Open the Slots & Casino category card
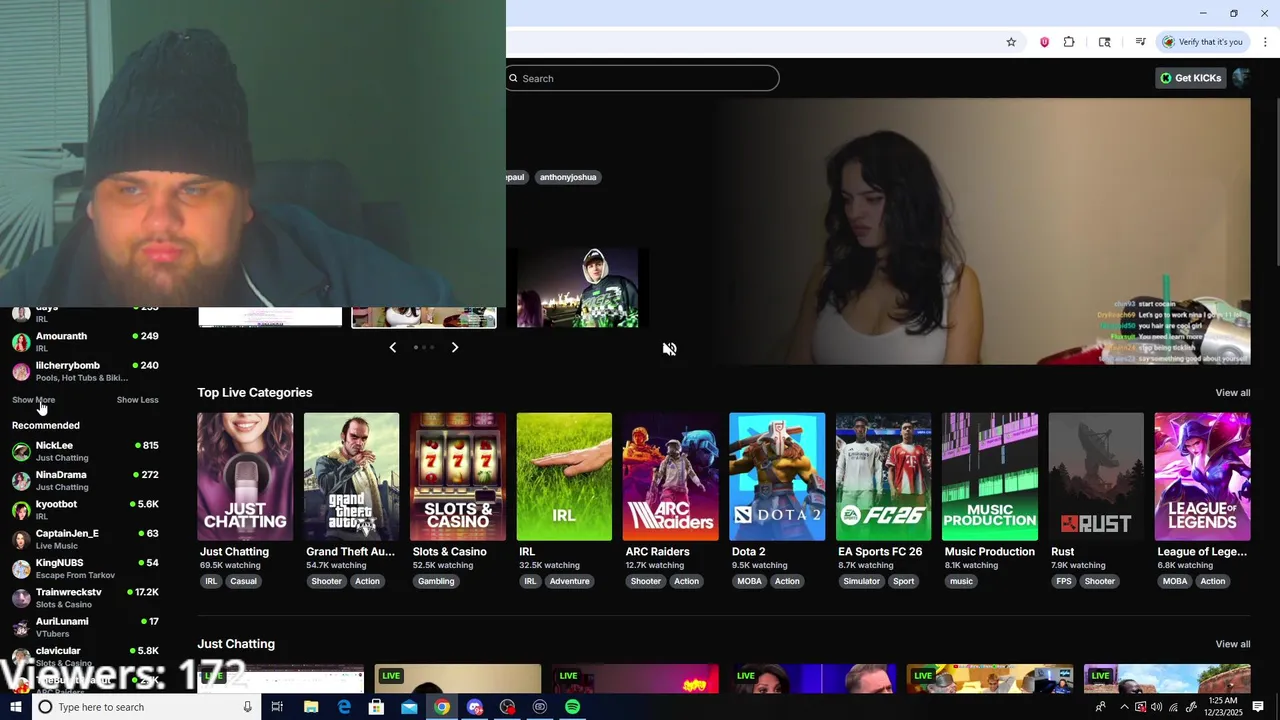The height and width of the screenshot is (720, 1280). click(458, 477)
